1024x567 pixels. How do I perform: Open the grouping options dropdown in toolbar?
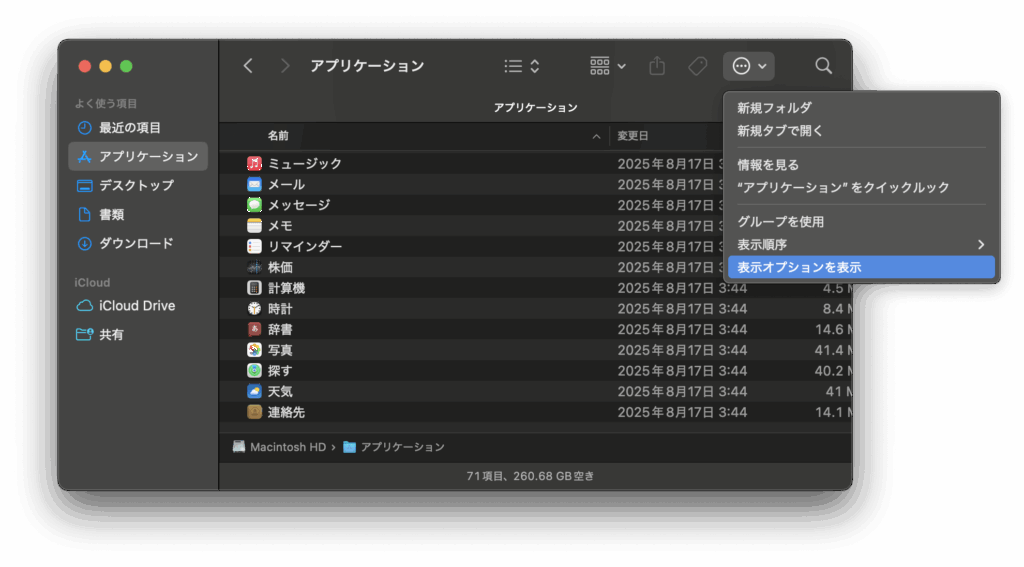(608, 66)
